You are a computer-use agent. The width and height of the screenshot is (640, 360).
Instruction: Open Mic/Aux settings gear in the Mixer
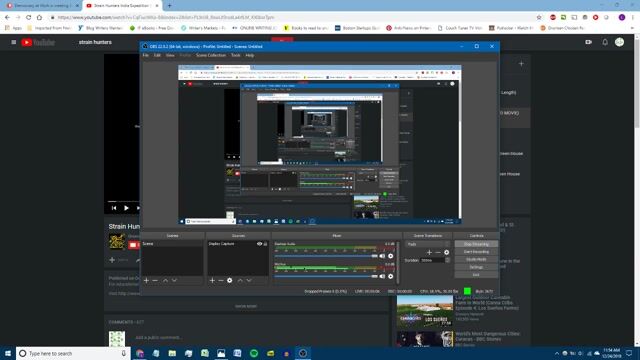pos(391,276)
